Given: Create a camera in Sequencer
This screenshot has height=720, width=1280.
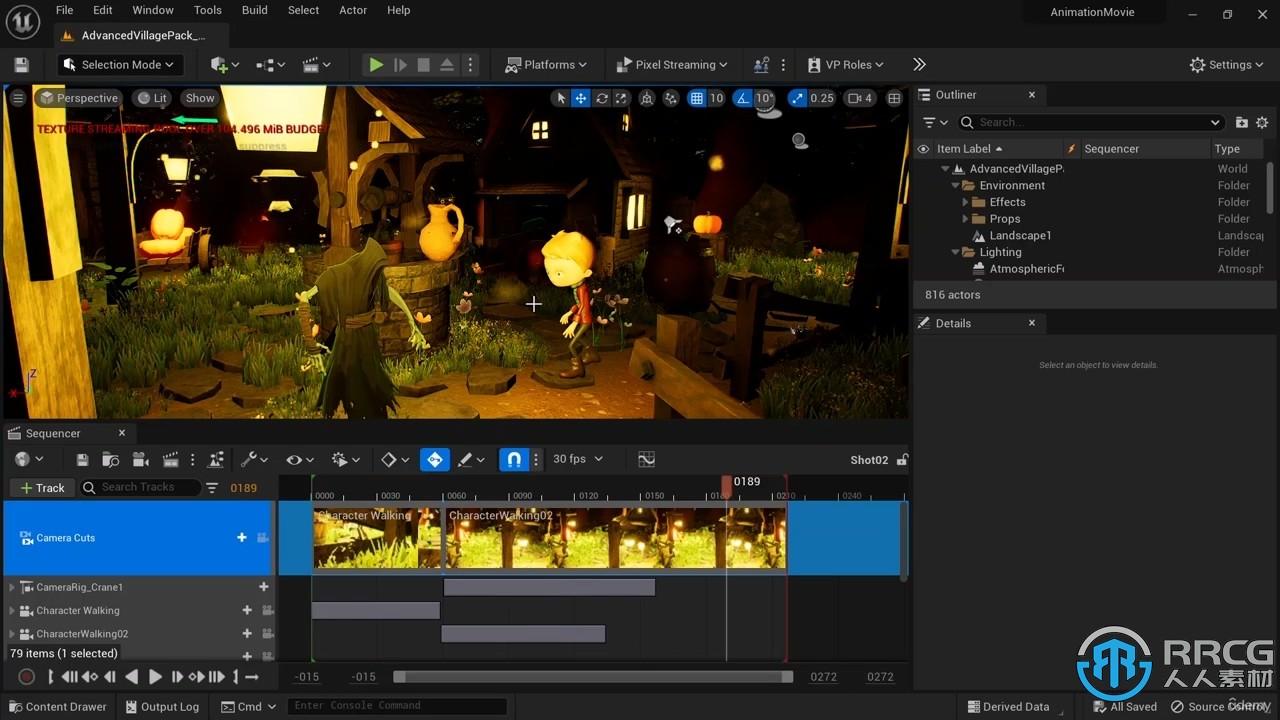Looking at the screenshot, I should click(141, 459).
